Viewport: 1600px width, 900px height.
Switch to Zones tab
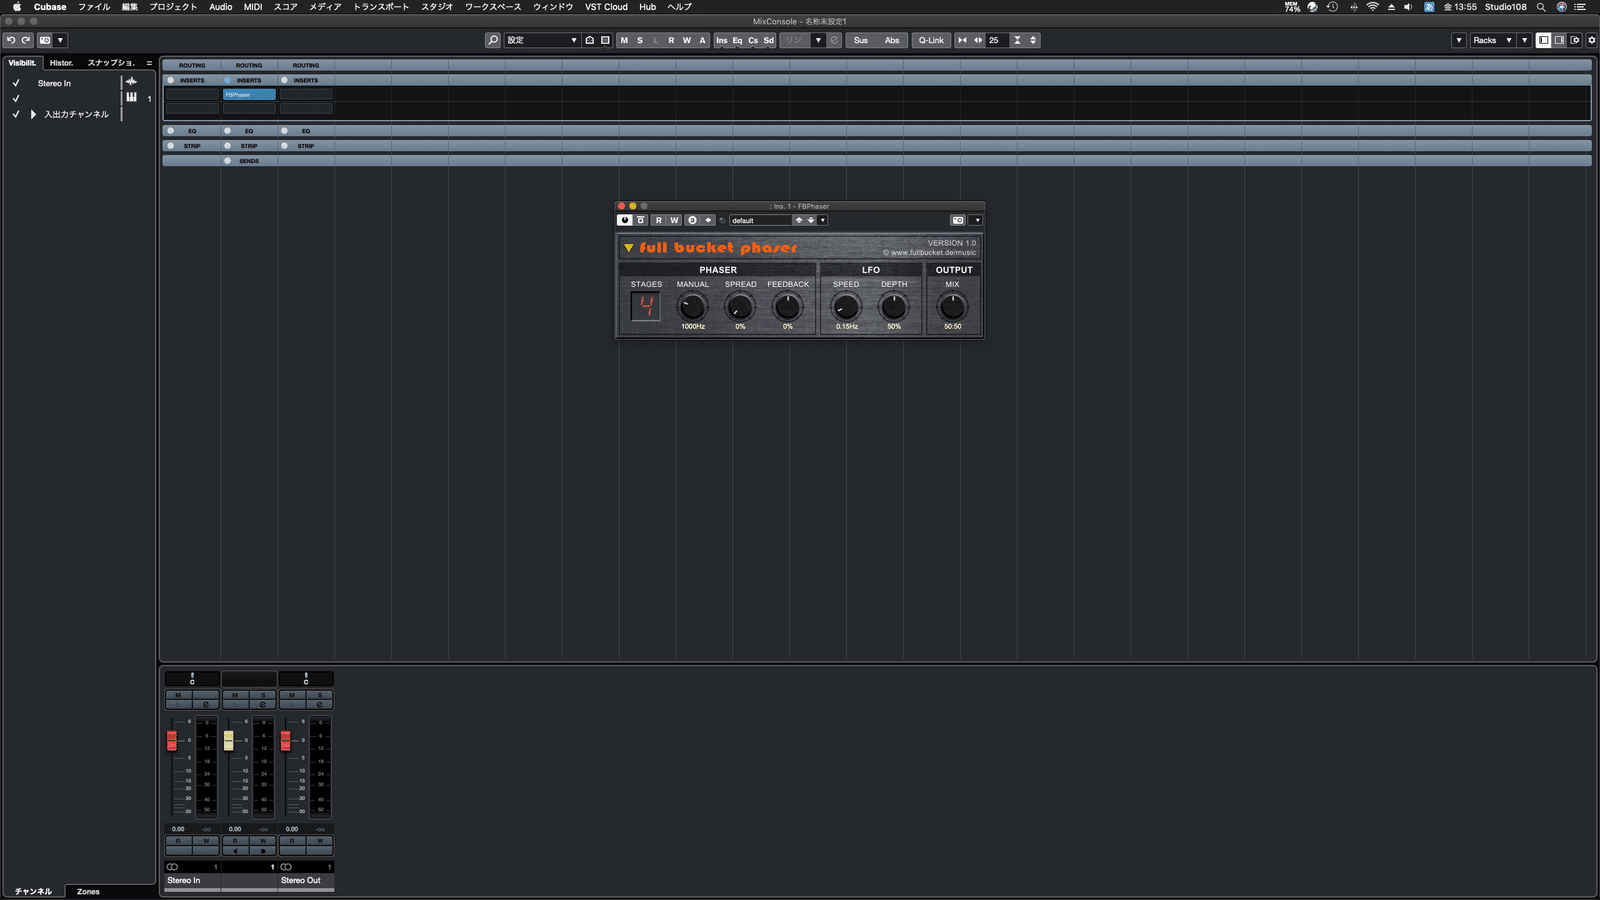click(x=88, y=891)
